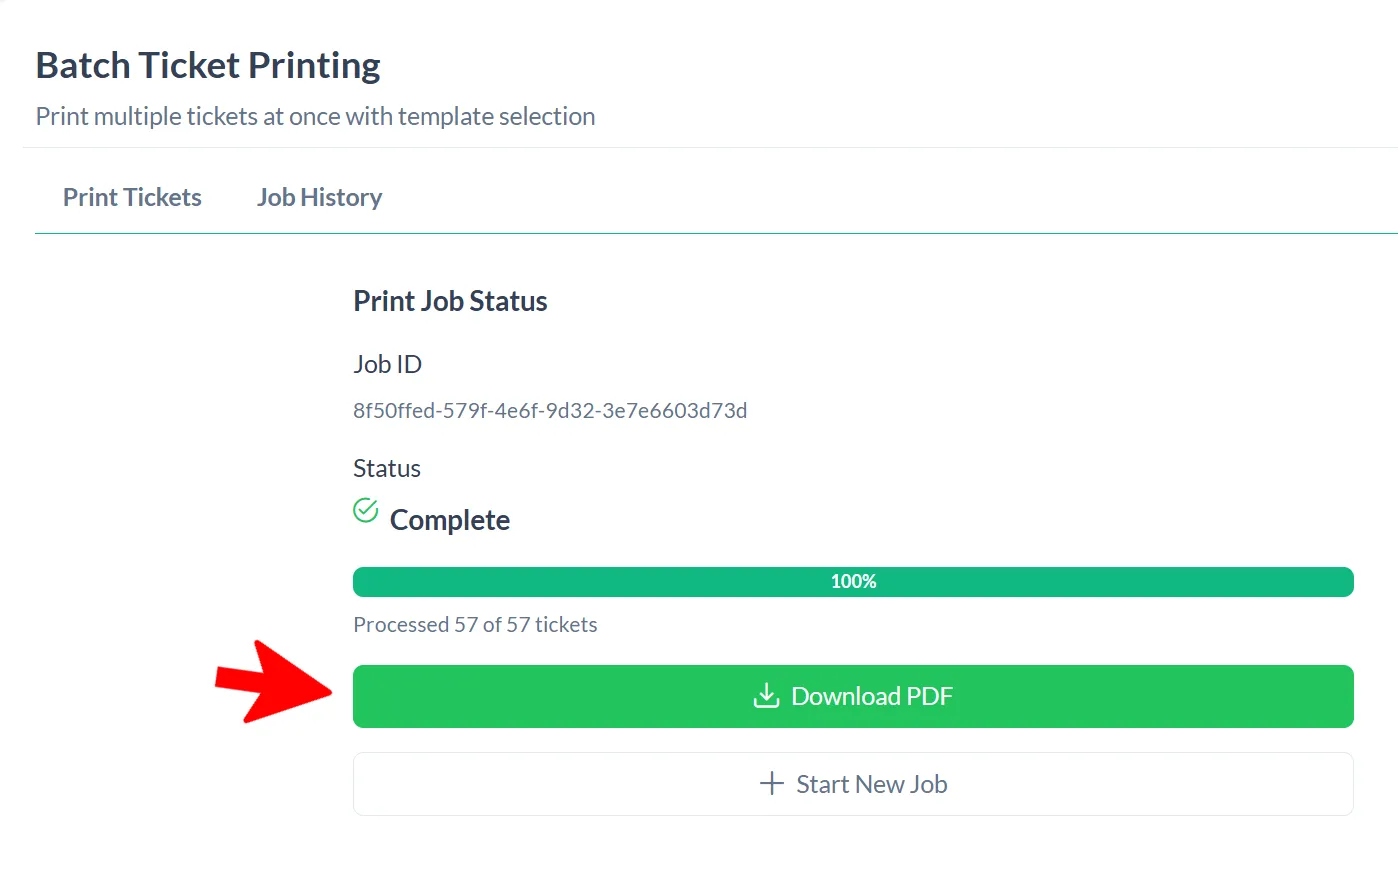The height and width of the screenshot is (883, 1398).
Task: Click the plus icon beside Start New Job
Action: [x=771, y=783]
